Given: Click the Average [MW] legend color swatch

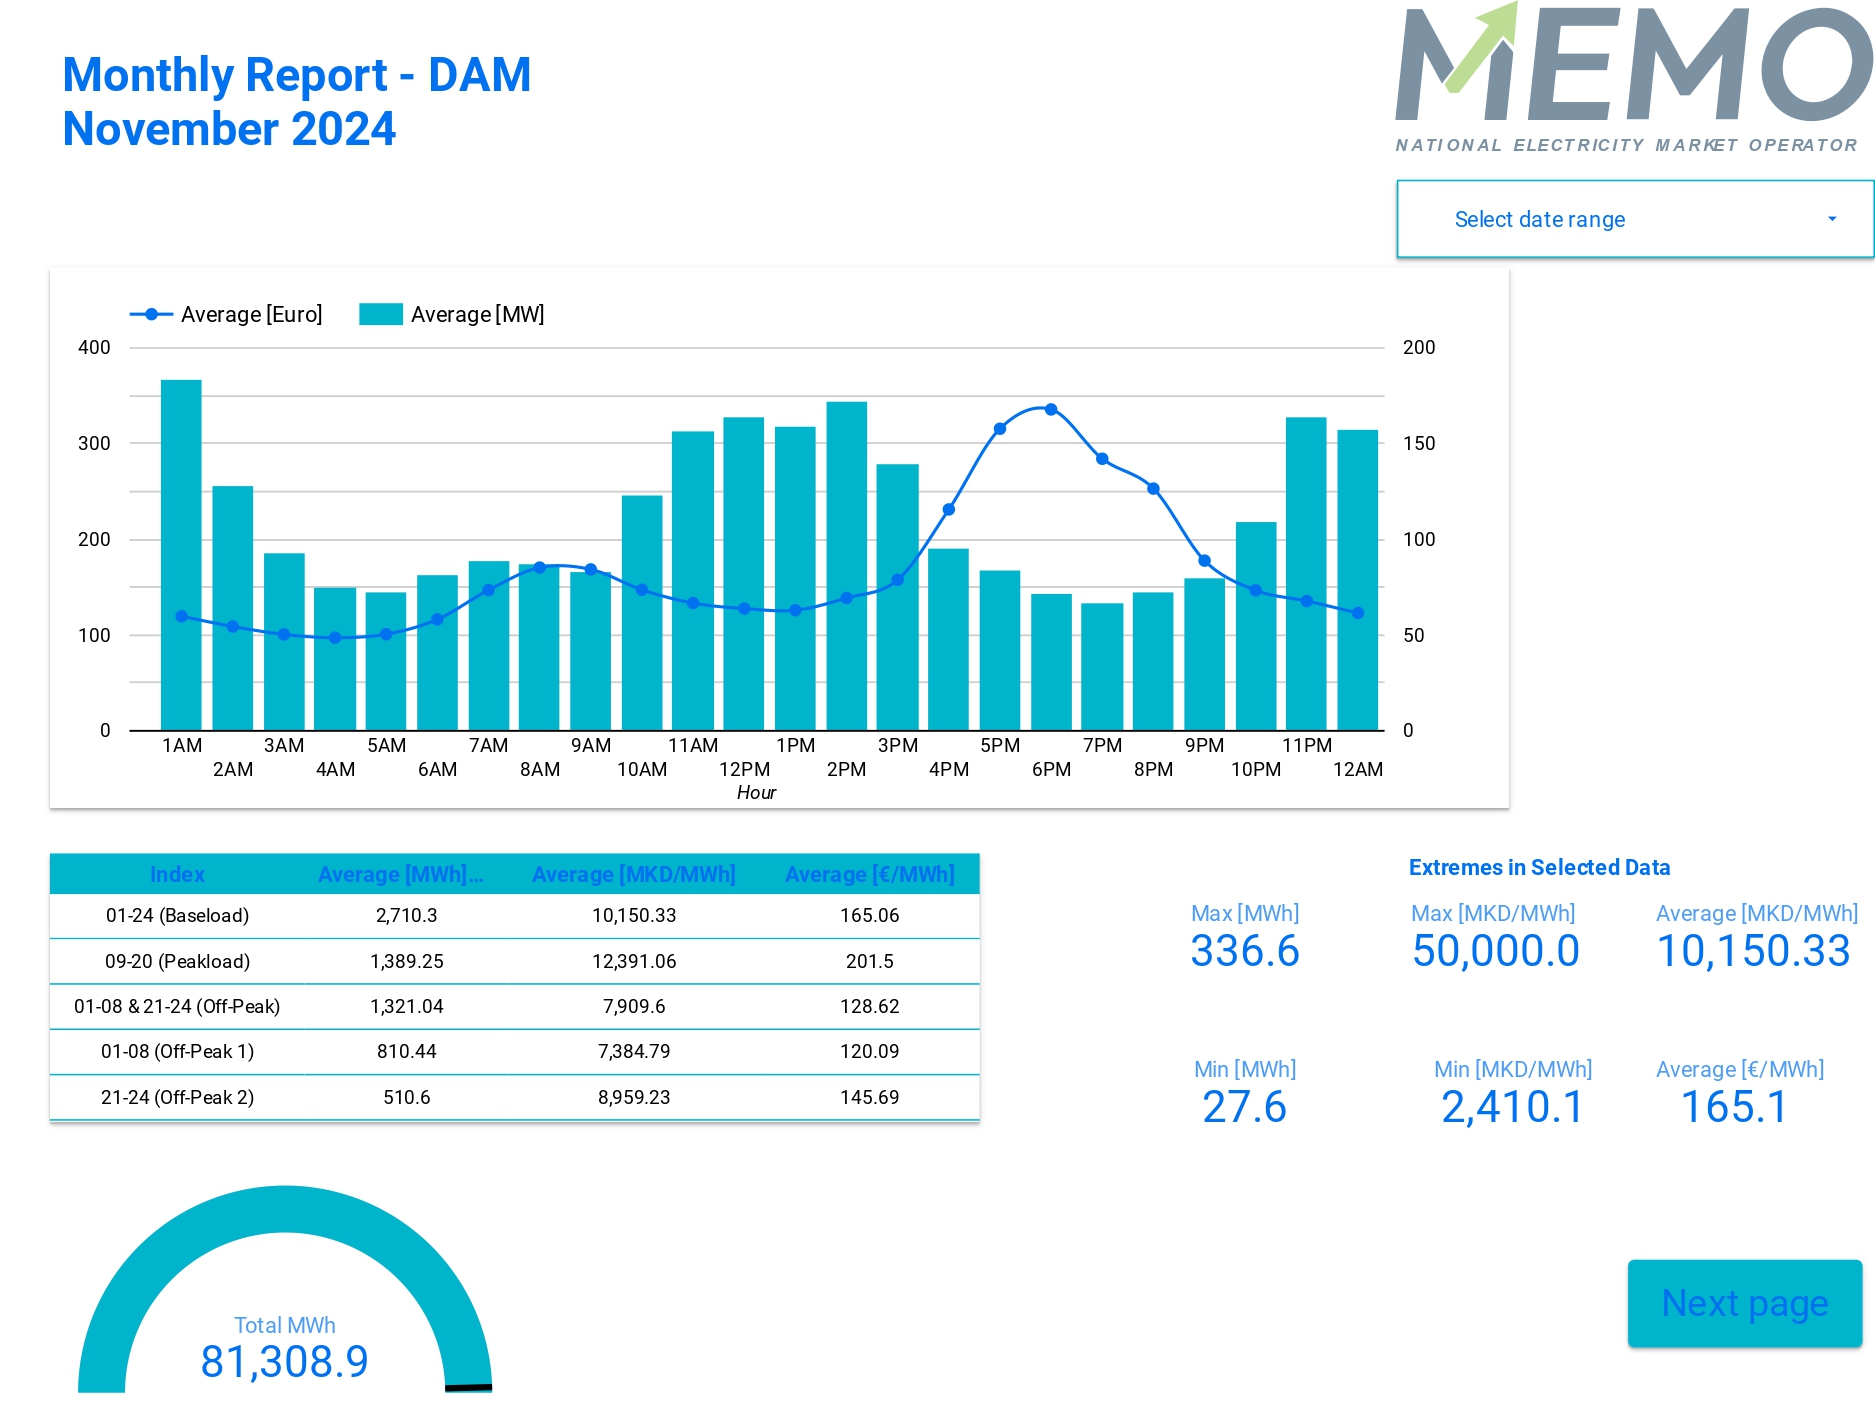Looking at the screenshot, I should click(380, 314).
